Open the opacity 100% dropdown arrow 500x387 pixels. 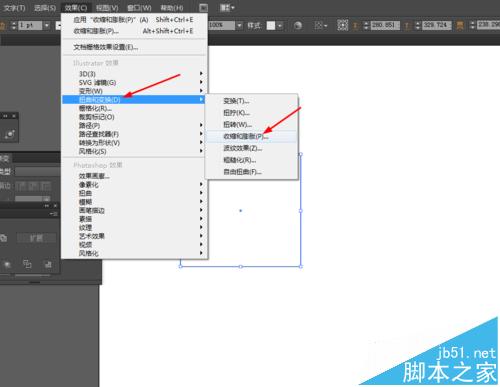[x=239, y=25]
